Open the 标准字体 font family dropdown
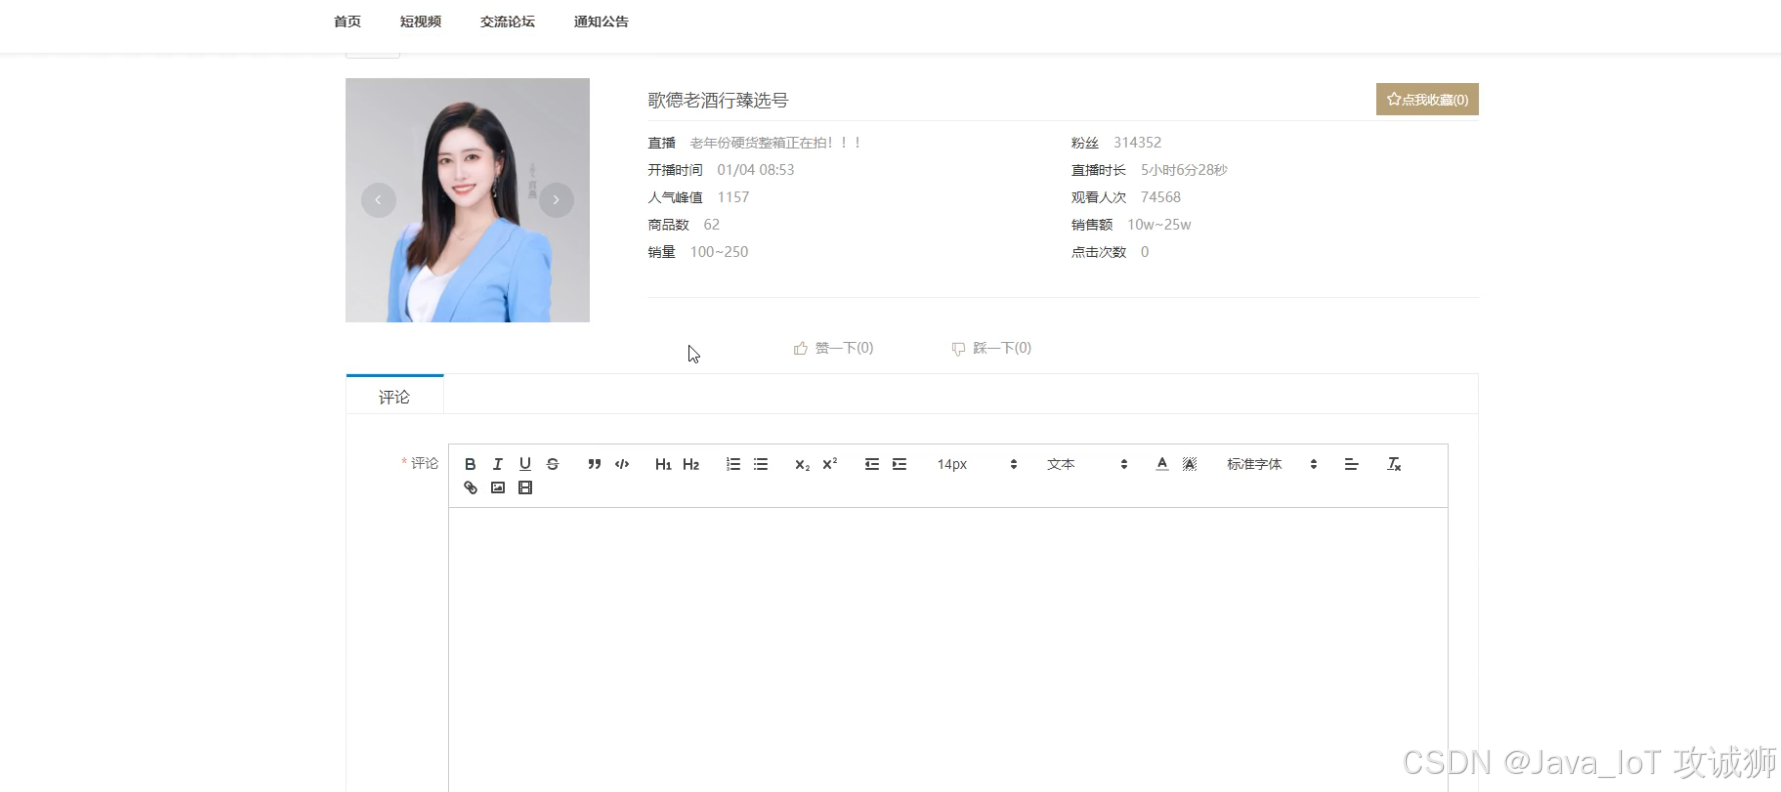The image size is (1781, 792). 1272,464
